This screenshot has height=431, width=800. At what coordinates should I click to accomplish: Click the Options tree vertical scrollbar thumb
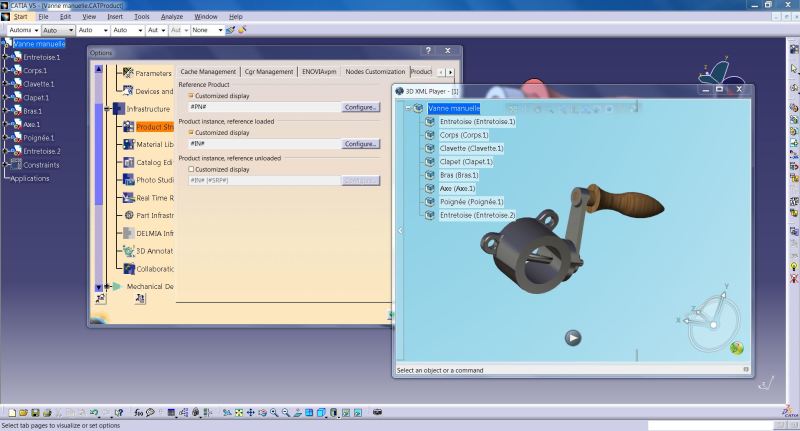pos(99,153)
